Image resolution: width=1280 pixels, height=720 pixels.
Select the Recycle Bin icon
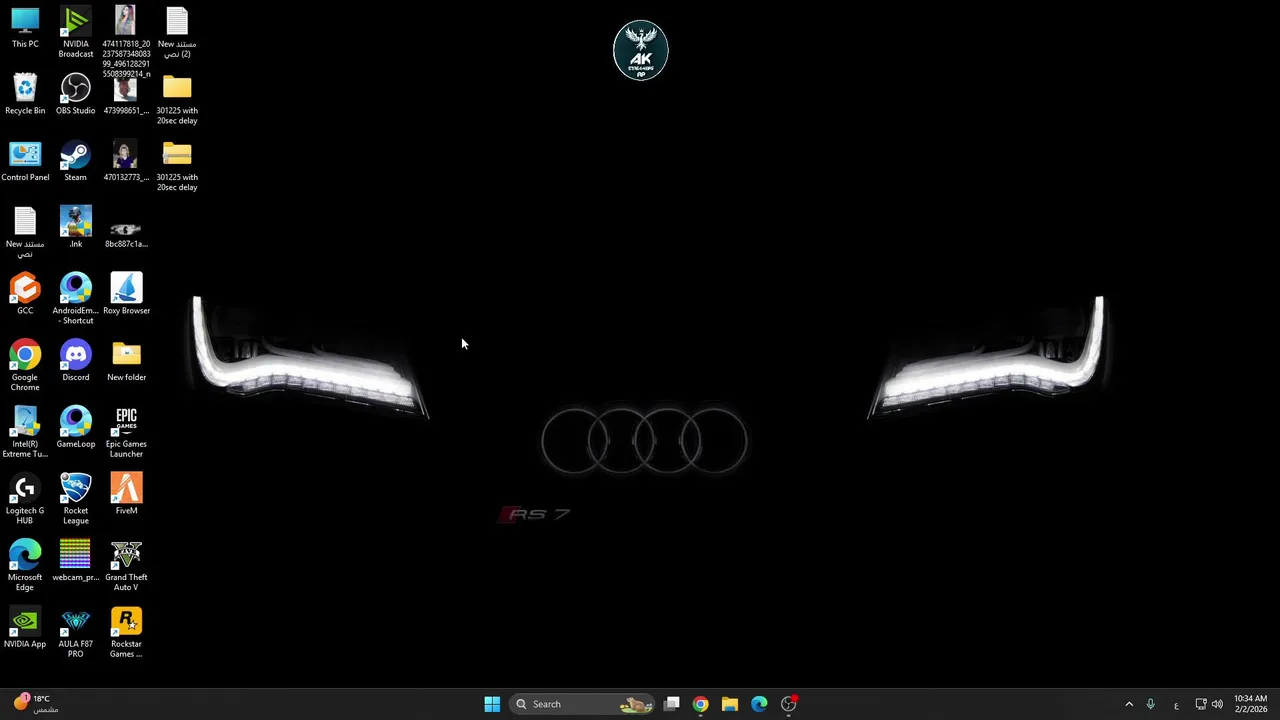[25, 95]
